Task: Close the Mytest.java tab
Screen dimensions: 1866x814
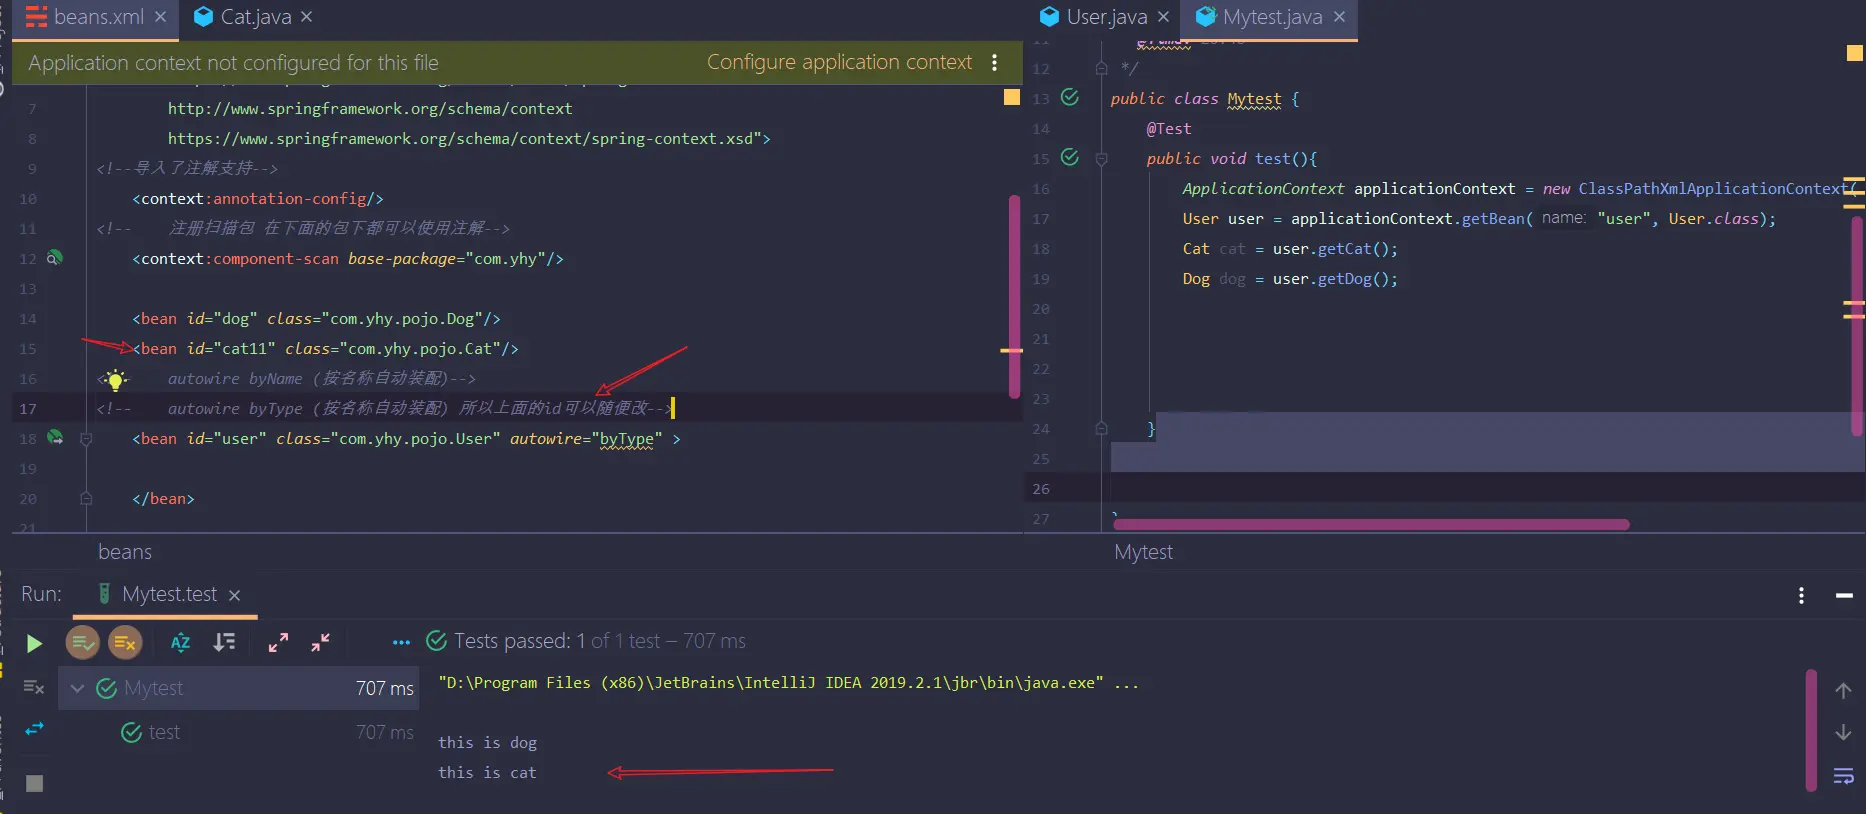Action: (1339, 17)
